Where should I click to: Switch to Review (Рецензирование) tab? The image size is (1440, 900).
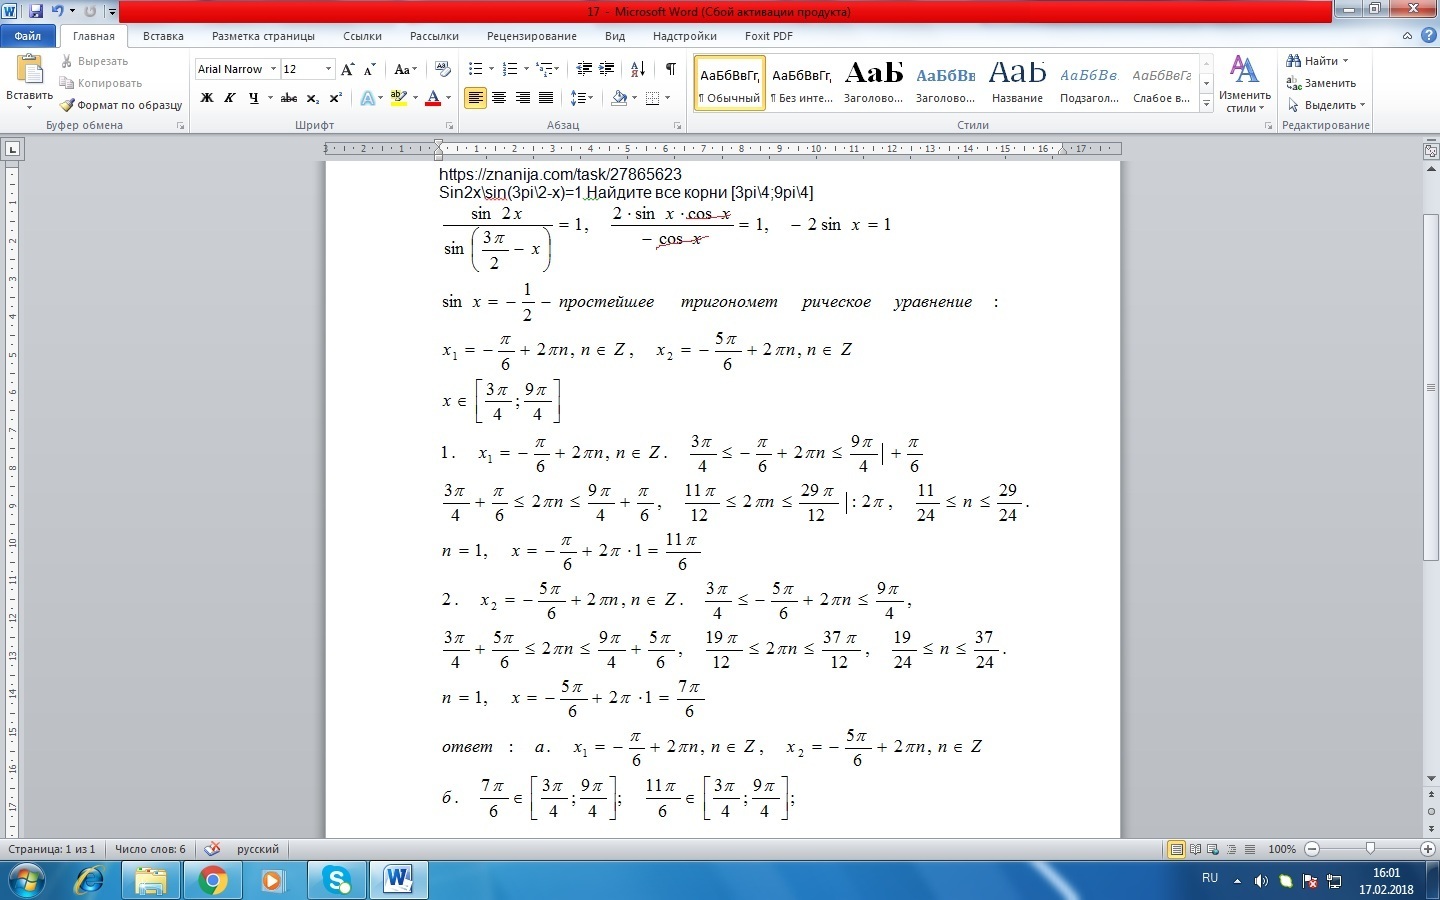click(x=531, y=36)
